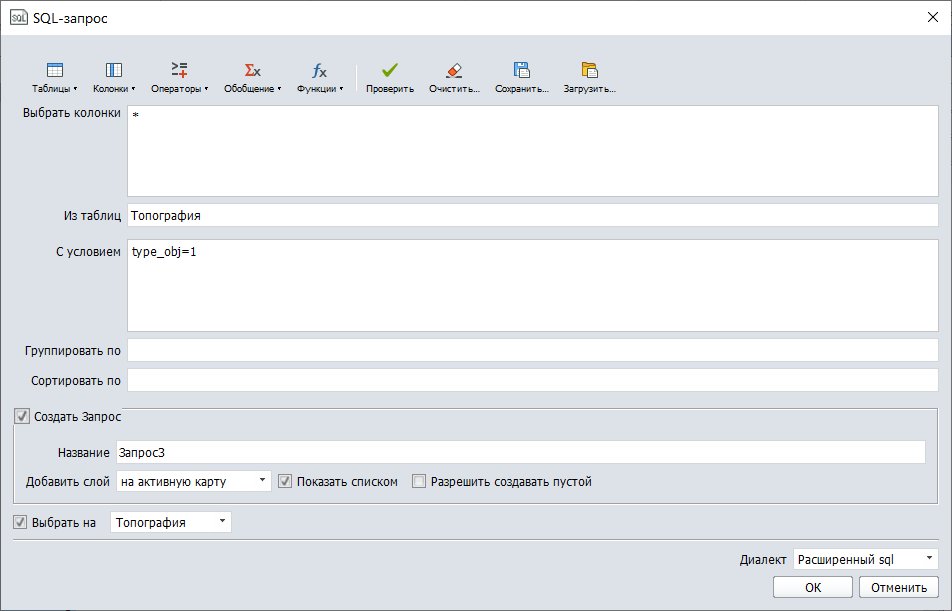Toggle the Показать списком checkbox
952x611 pixels.
pos(285,481)
